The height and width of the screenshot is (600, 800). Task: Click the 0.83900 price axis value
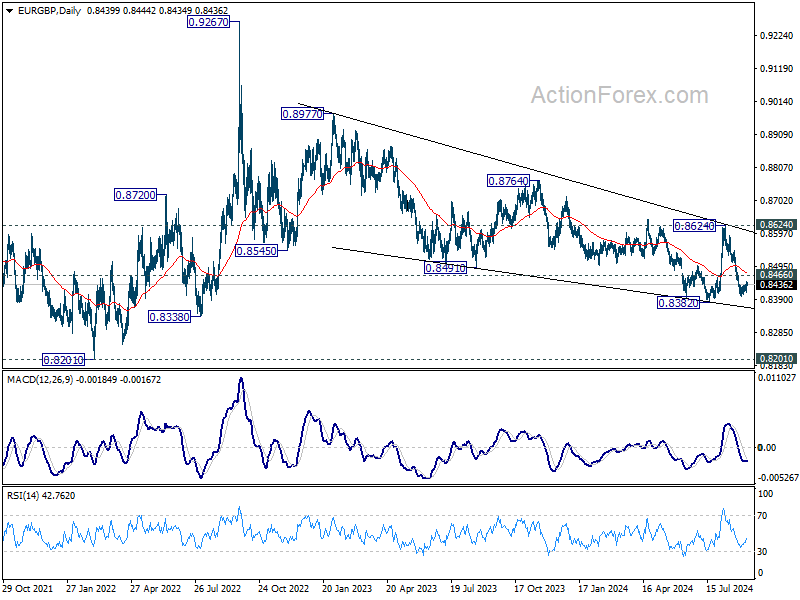click(x=777, y=299)
